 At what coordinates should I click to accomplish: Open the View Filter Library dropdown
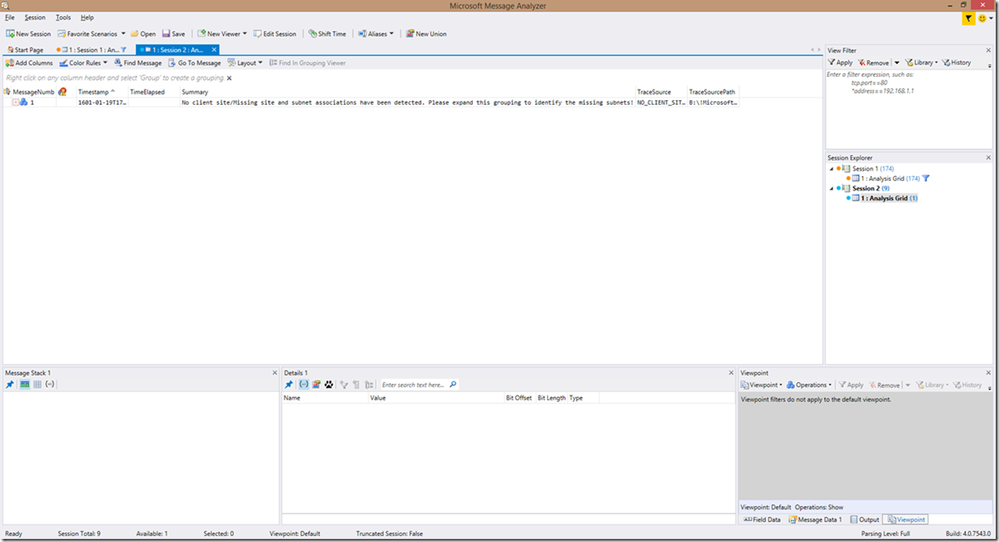point(921,62)
